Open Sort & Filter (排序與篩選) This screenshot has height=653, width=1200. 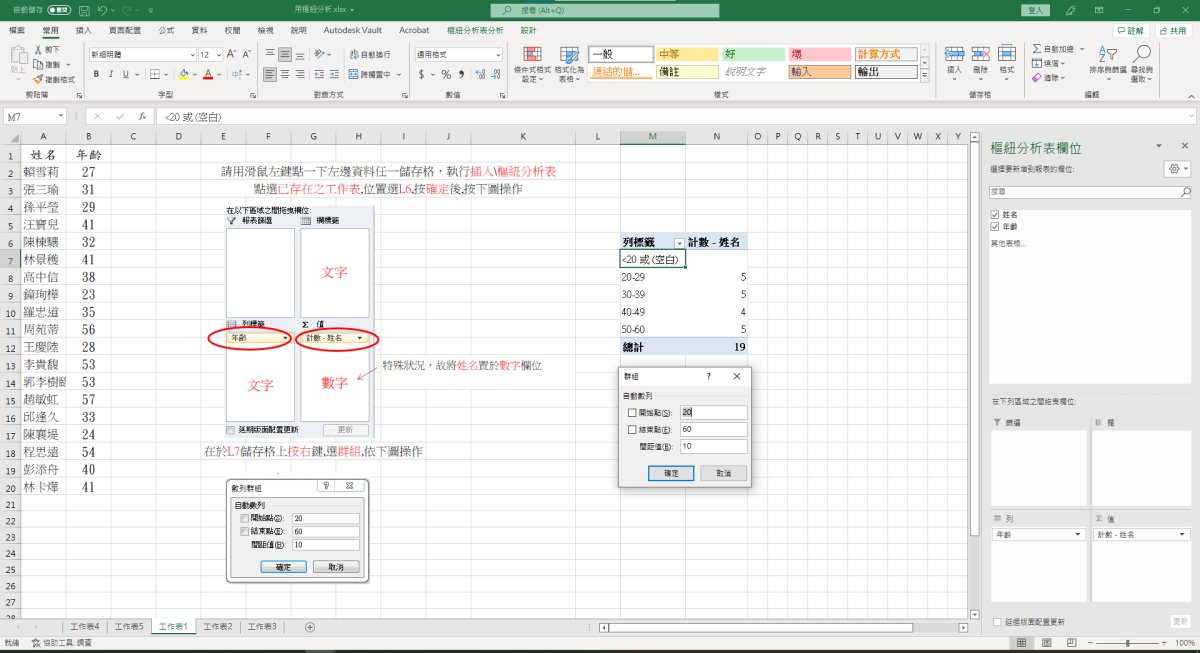(x=1110, y=64)
